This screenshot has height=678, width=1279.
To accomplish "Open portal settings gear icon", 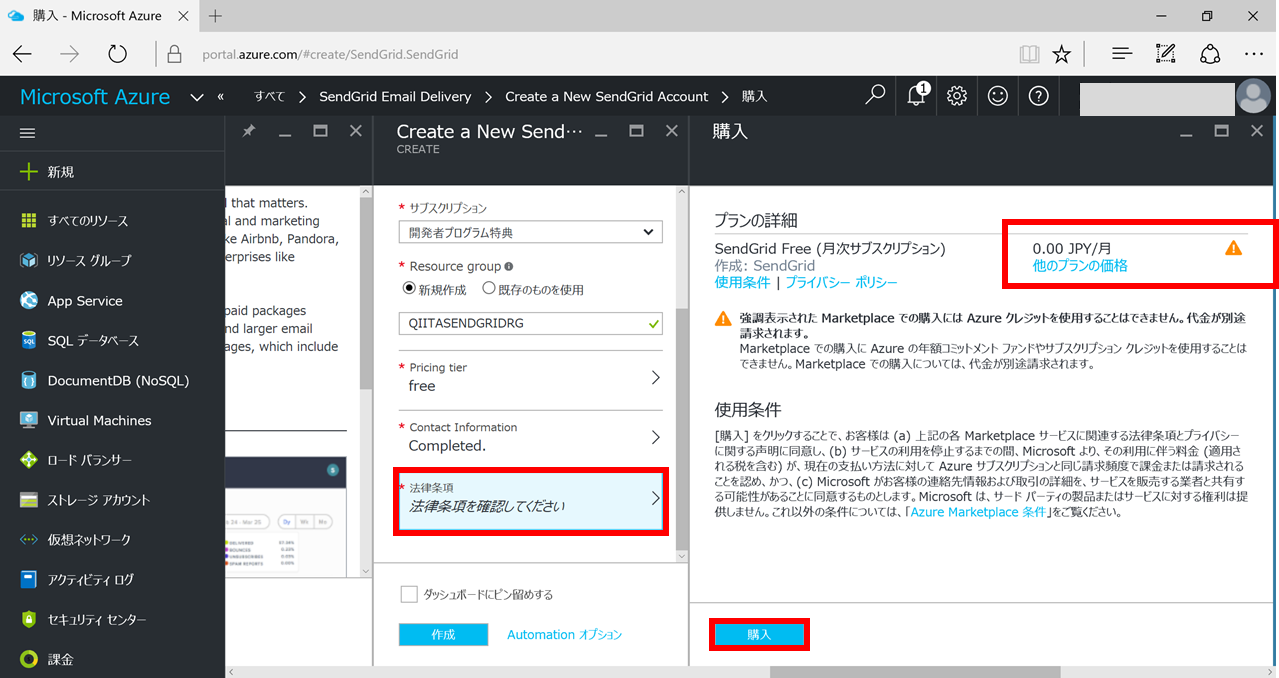I will 957,96.
